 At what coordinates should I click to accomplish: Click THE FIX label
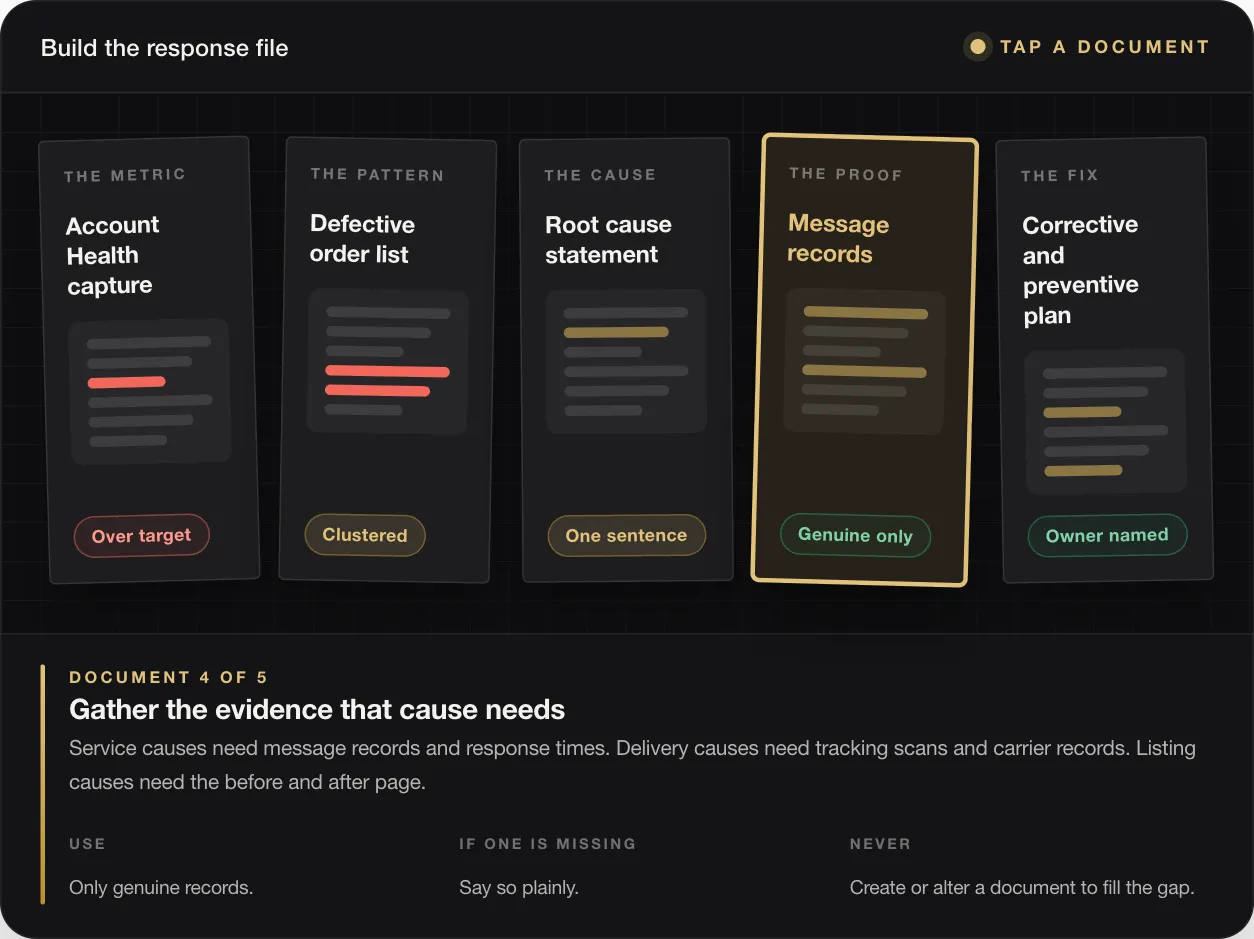[1060, 176]
